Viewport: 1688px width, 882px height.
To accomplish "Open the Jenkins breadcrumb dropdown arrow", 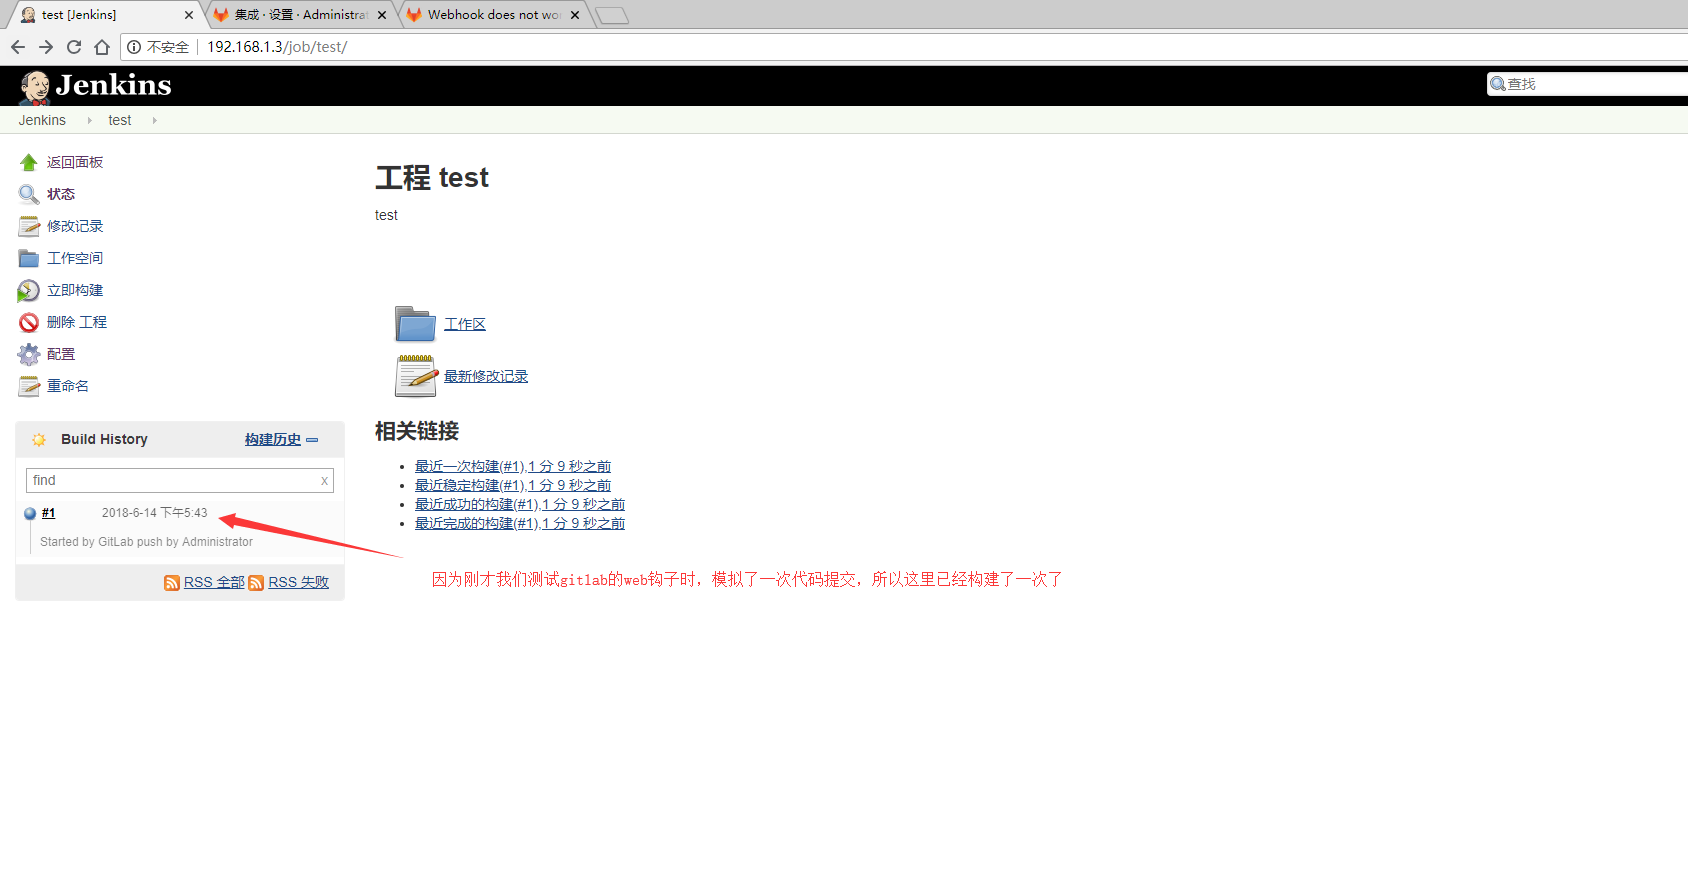I will 89,120.
